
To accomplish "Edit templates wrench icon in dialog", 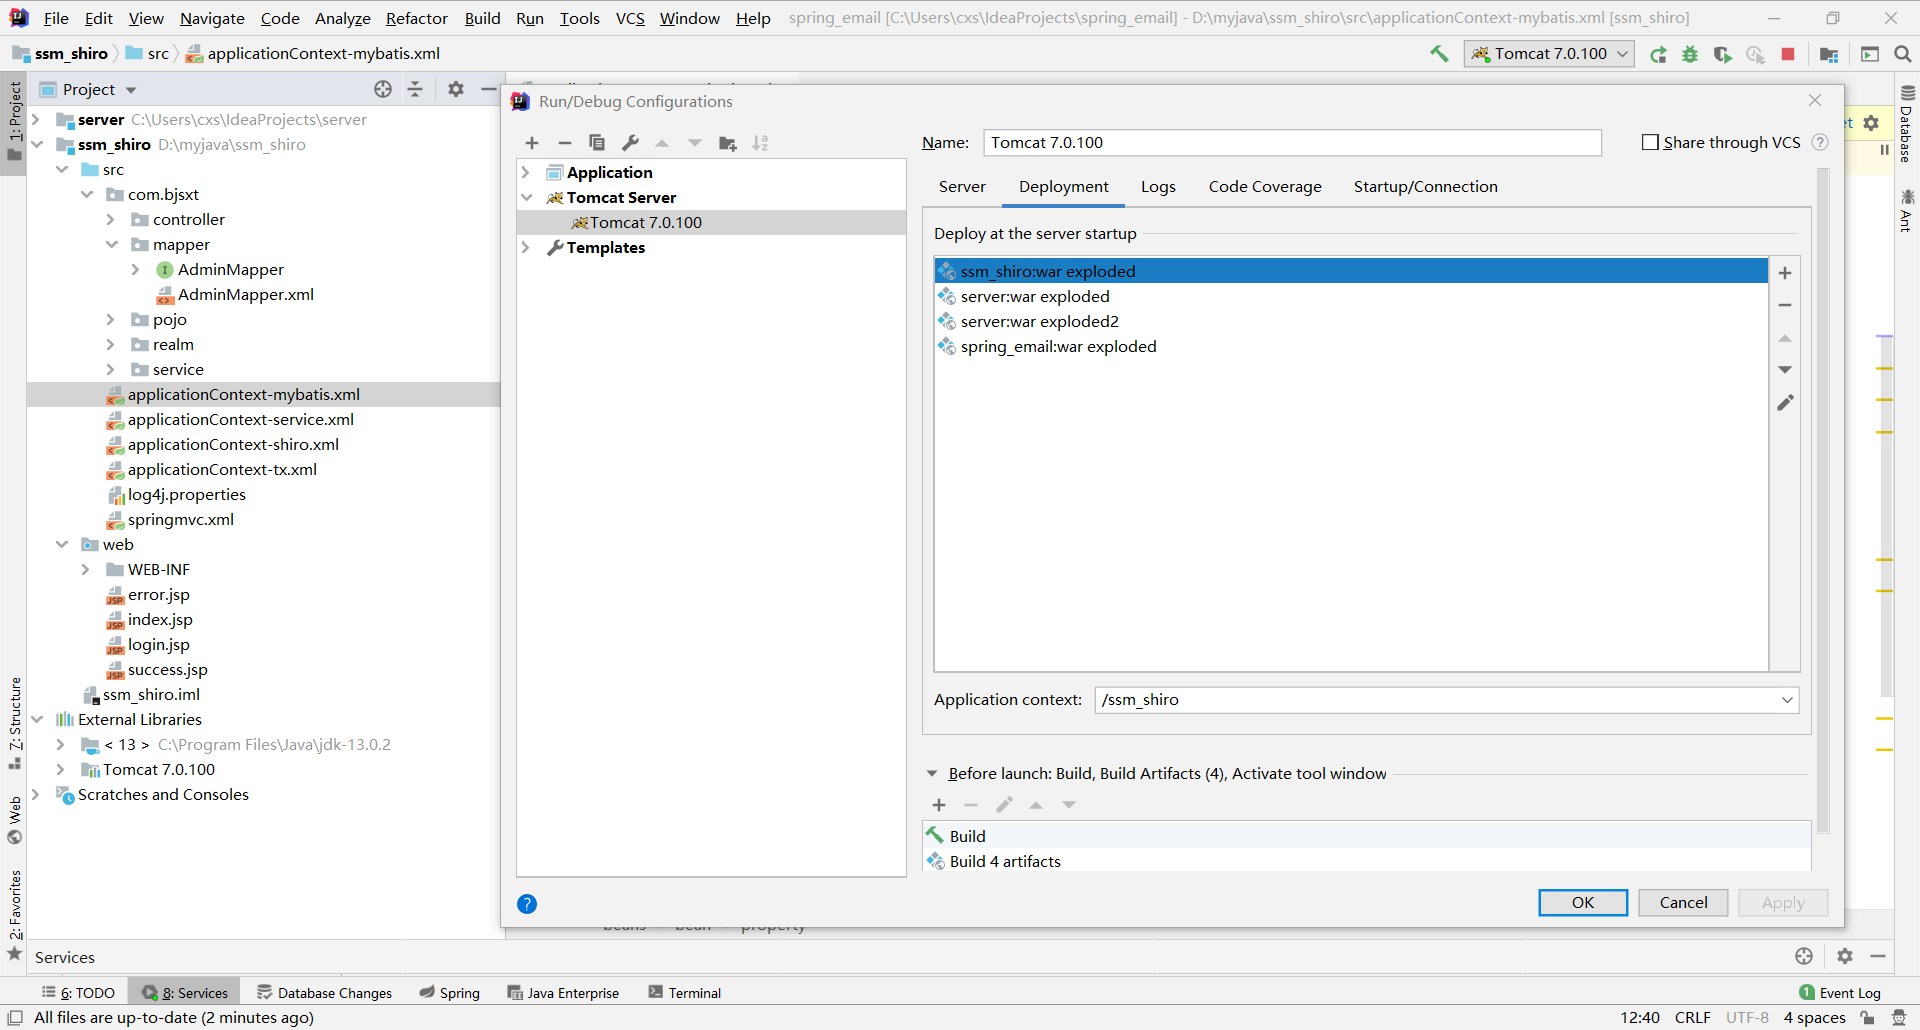I will coord(630,143).
